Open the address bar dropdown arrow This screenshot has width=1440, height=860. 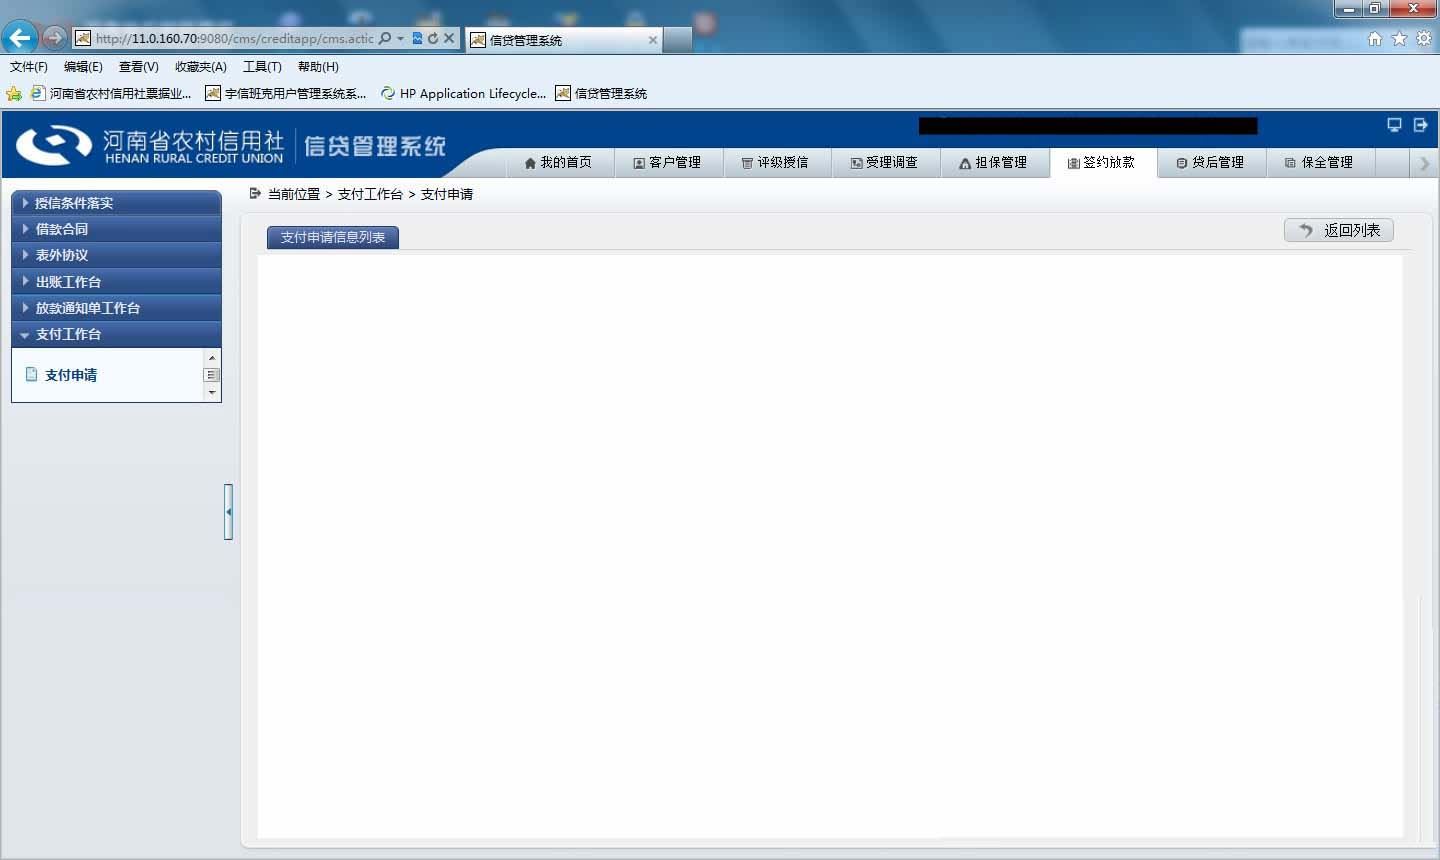[x=401, y=38]
